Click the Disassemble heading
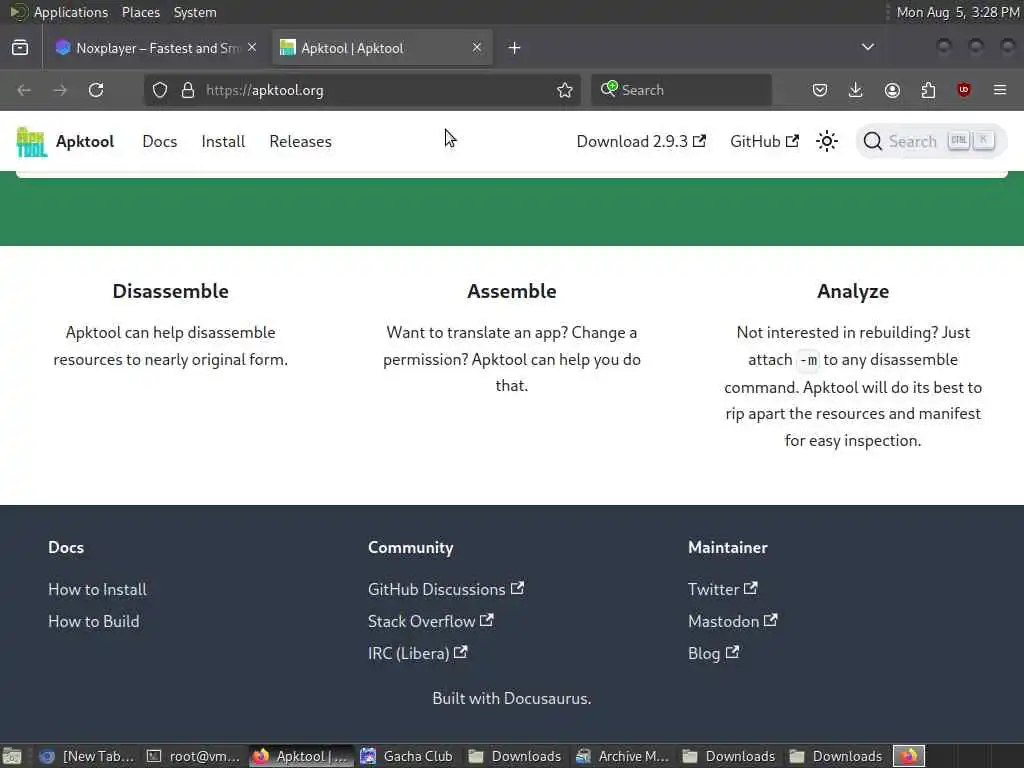 [x=170, y=291]
